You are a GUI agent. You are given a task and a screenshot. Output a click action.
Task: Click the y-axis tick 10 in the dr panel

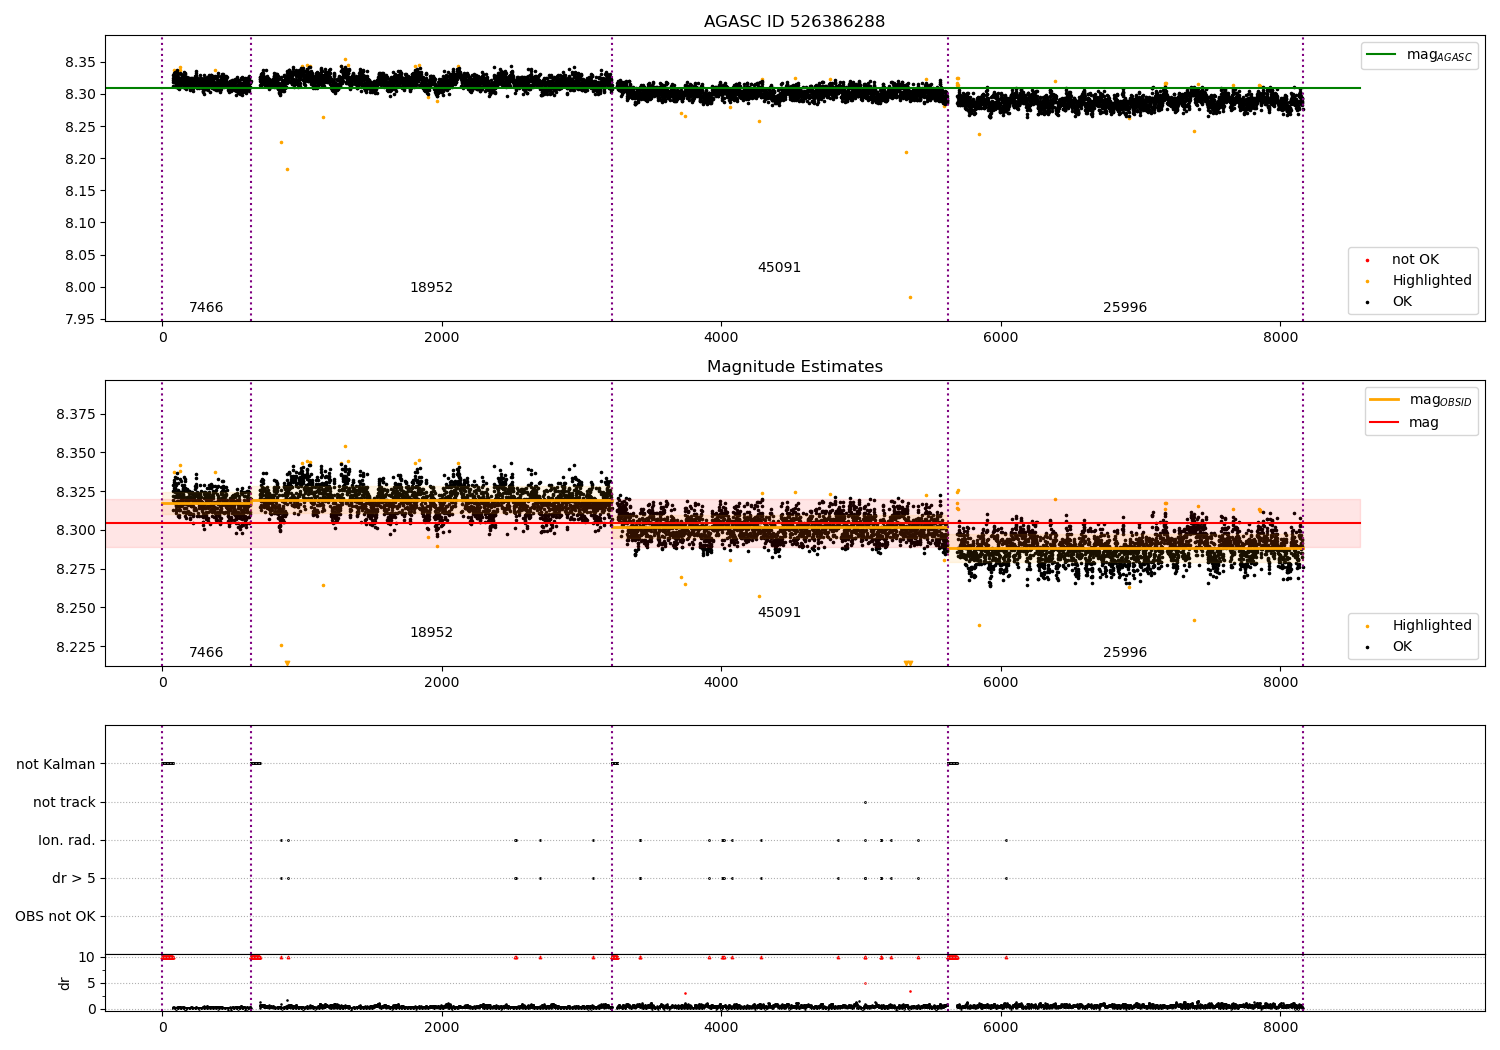(88, 958)
